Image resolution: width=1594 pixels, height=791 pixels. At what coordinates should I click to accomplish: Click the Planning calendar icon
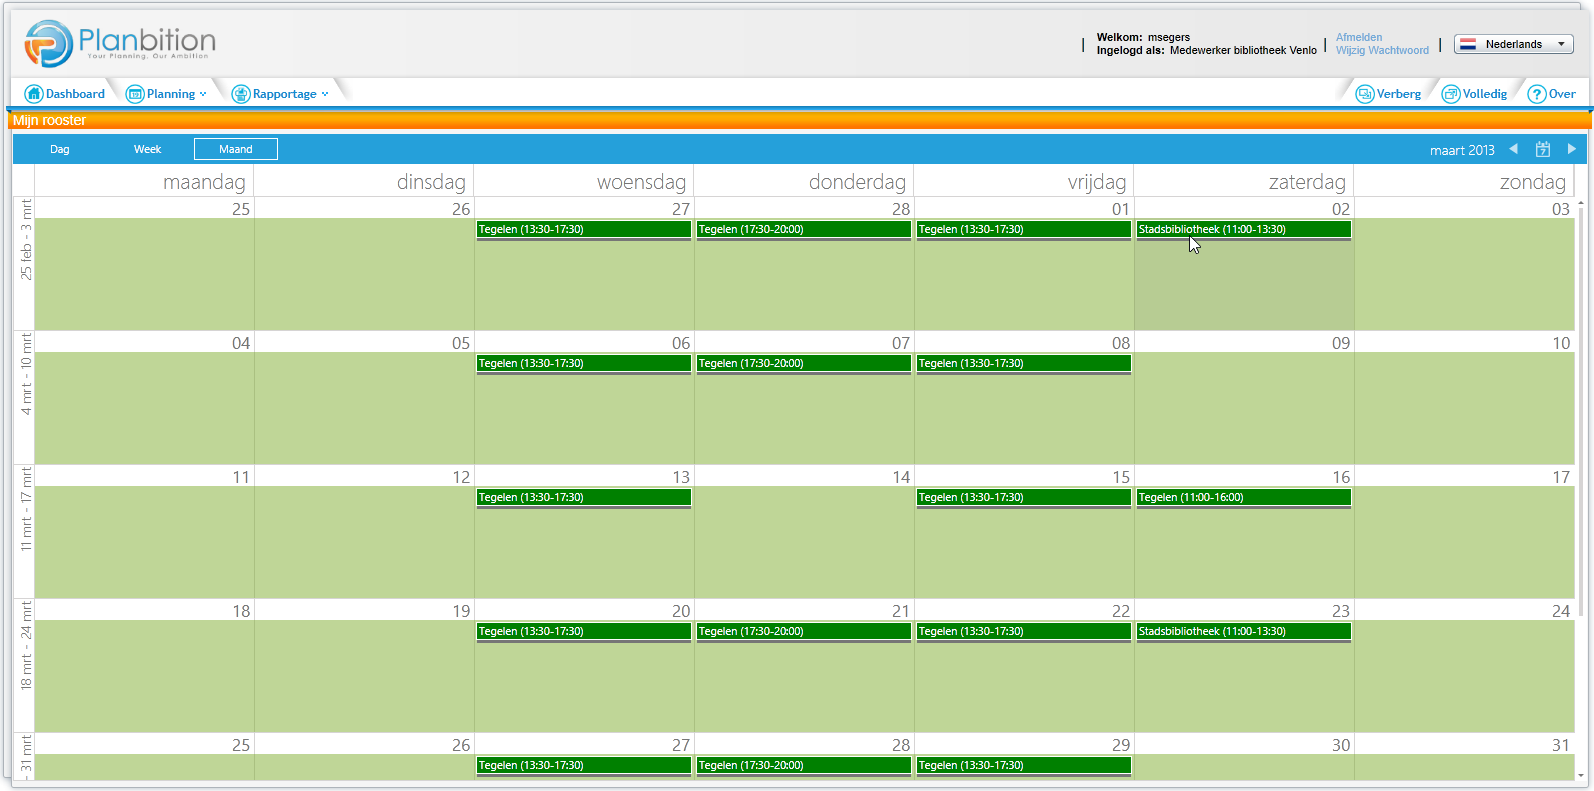coord(135,94)
